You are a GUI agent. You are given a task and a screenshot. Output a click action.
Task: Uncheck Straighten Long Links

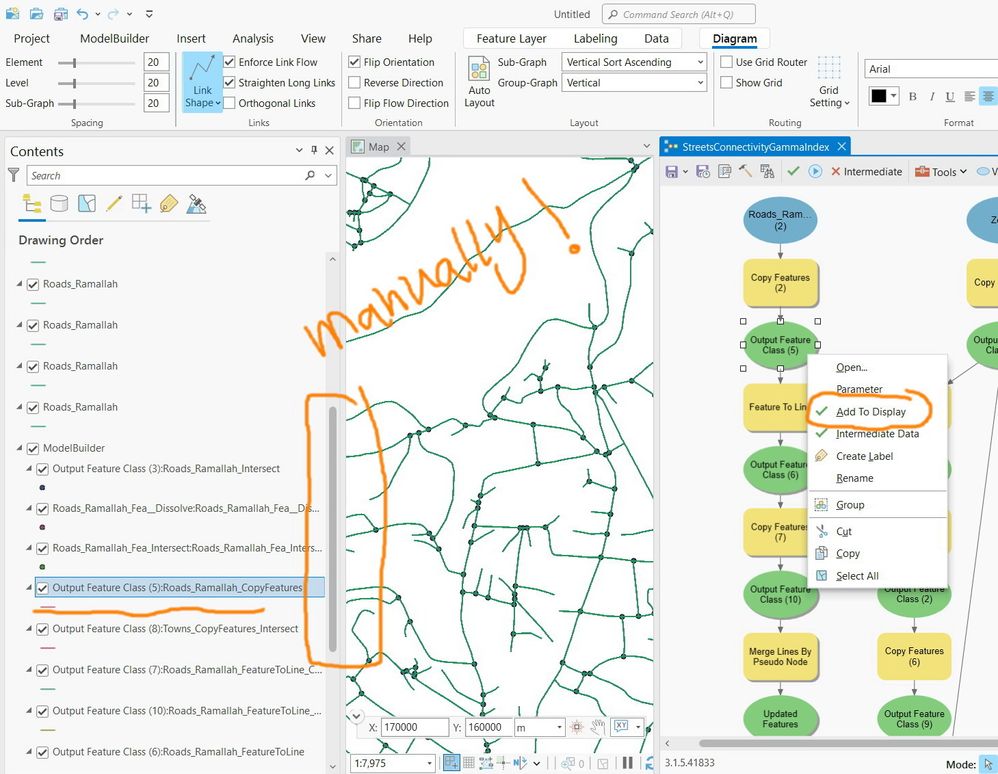230,83
